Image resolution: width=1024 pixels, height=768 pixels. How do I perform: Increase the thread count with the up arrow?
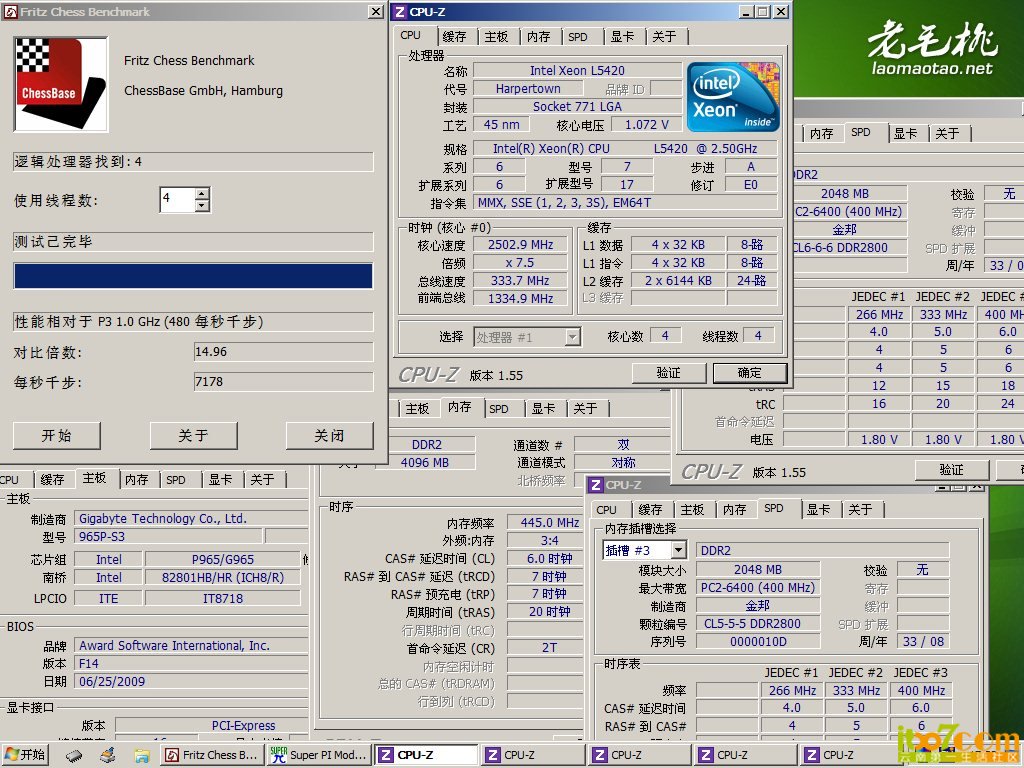[x=202, y=193]
